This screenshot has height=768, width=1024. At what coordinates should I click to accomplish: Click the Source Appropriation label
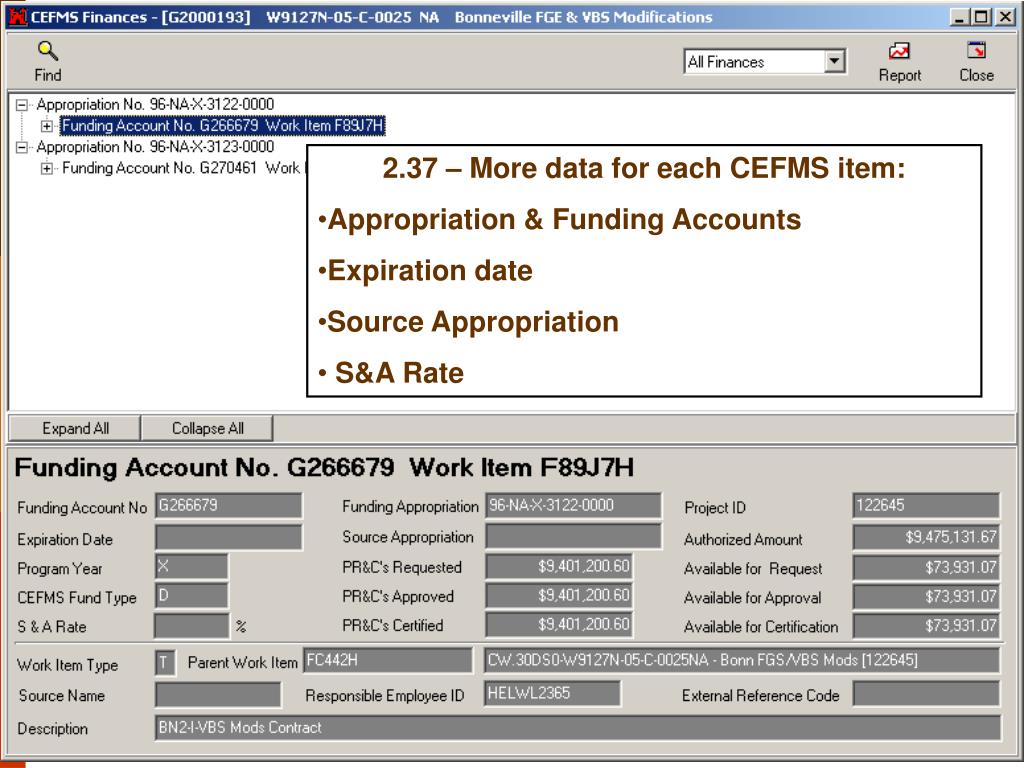(408, 537)
